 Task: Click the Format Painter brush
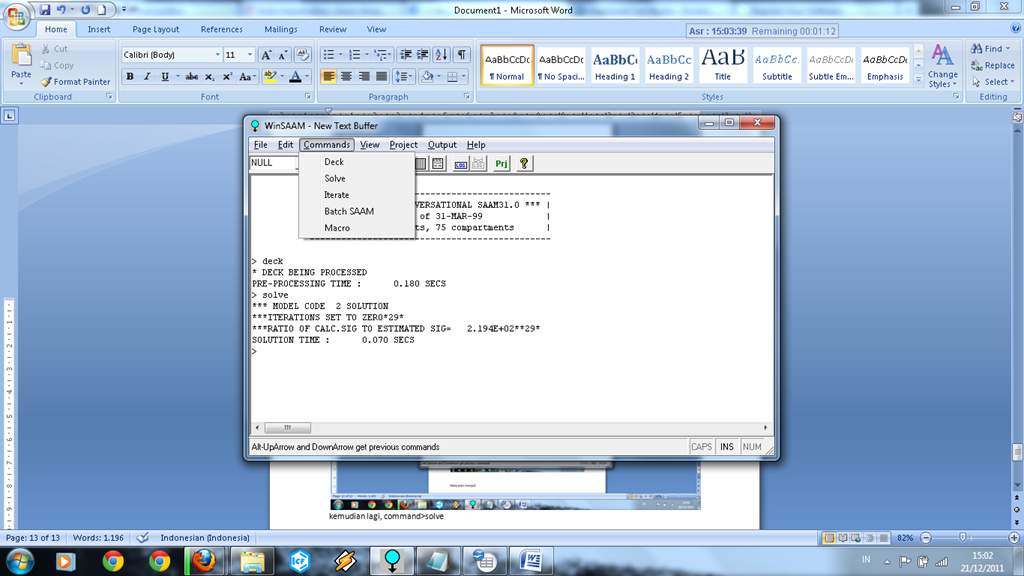point(46,82)
